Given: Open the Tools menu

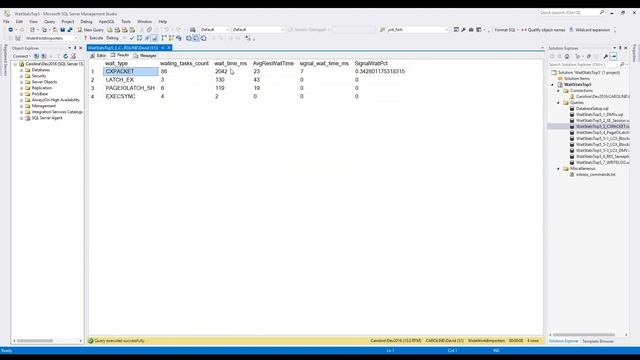Looking at the screenshot, I should [126, 21].
